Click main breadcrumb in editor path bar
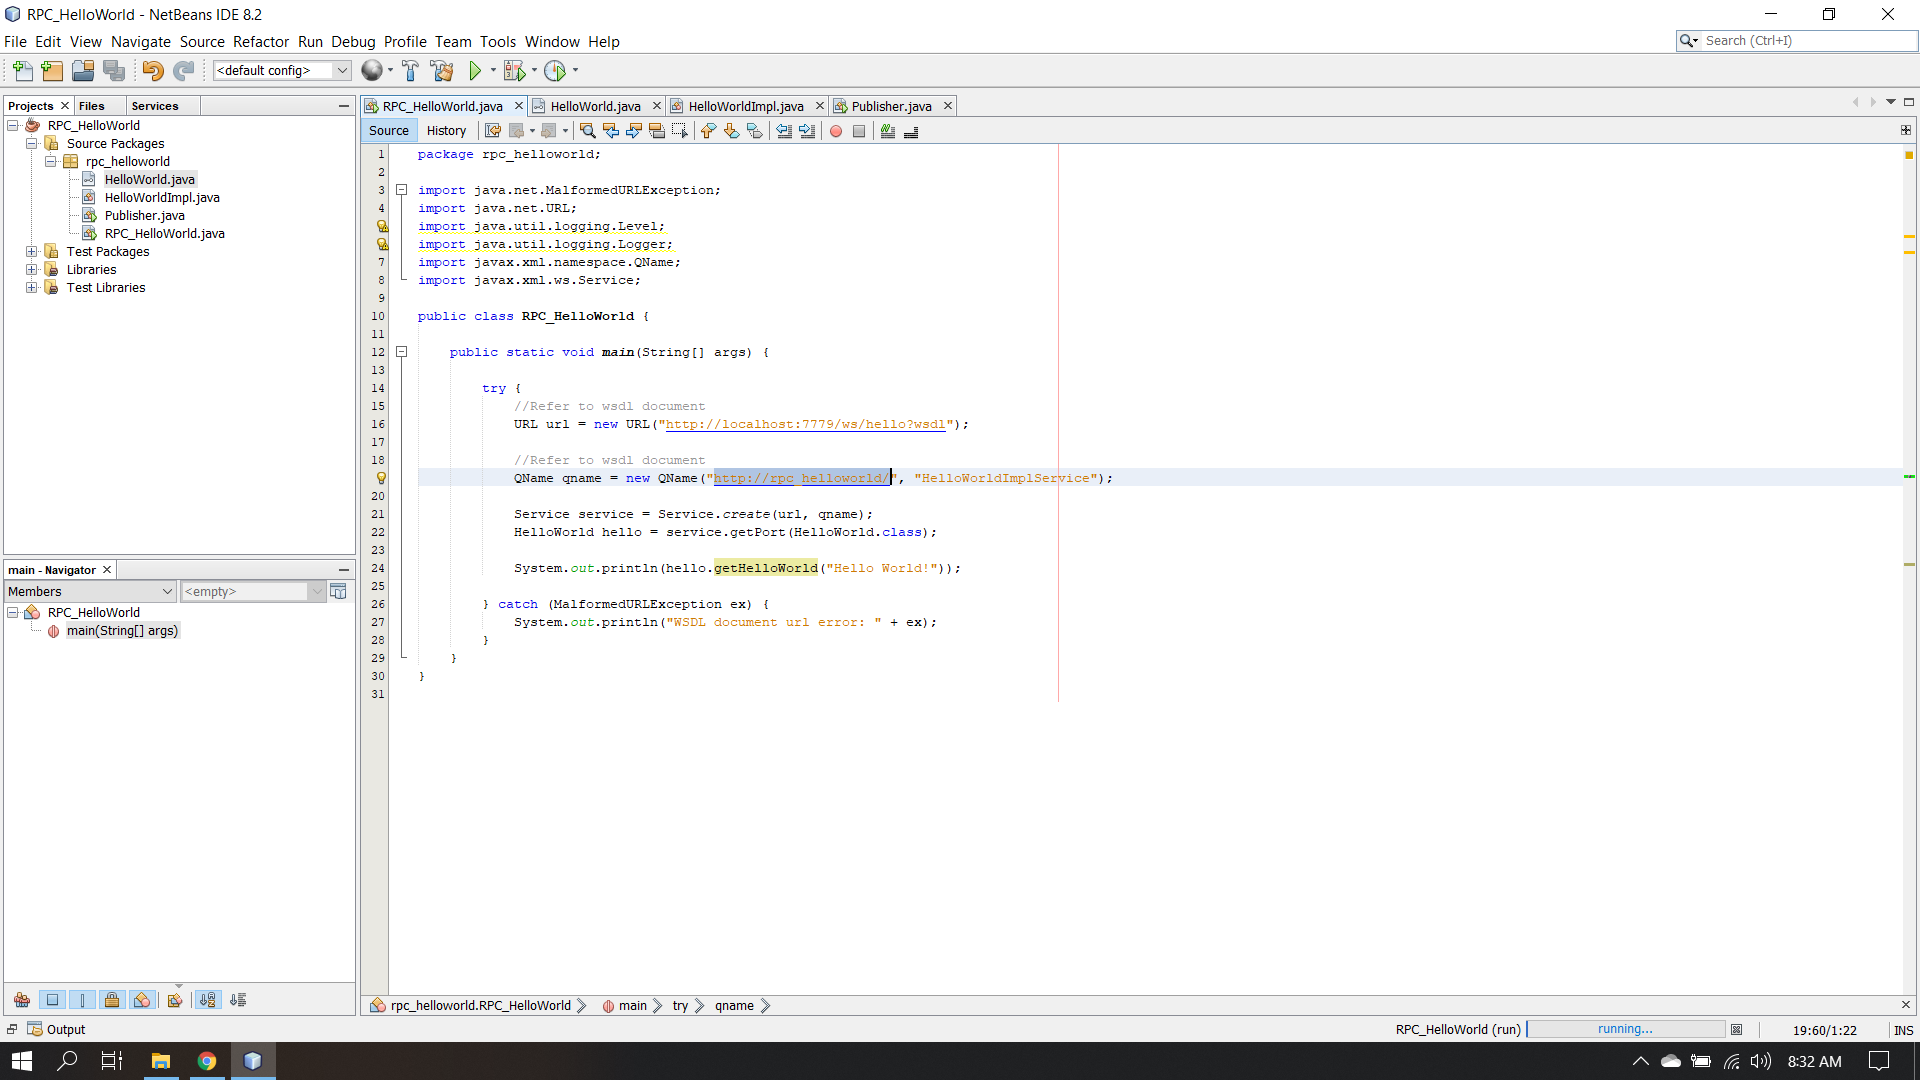The width and height of the screenshot is (1920, 1080). tap(625, 1006)
